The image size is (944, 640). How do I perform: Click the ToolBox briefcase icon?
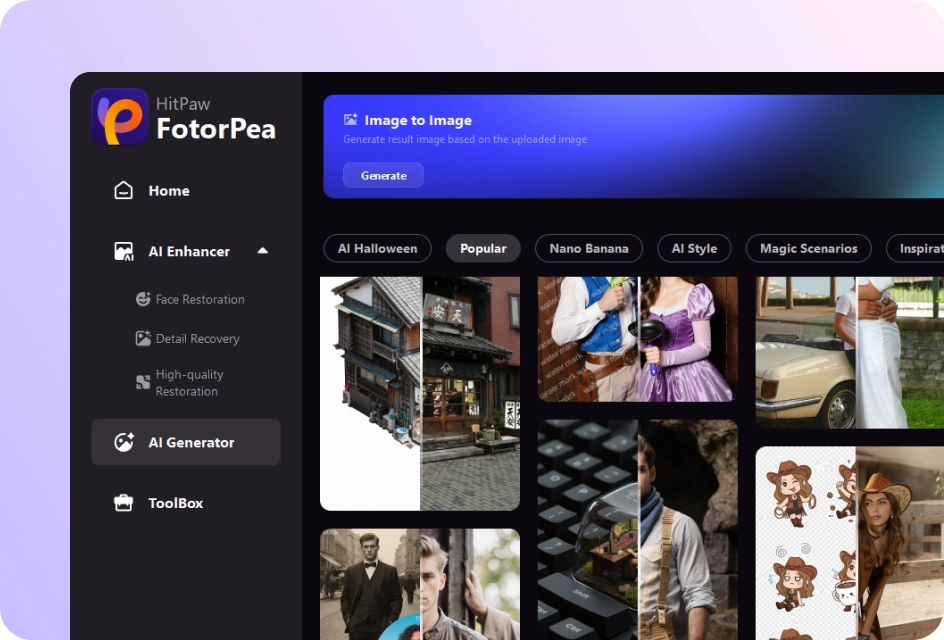pyautogui.click(x=123, y=503)
